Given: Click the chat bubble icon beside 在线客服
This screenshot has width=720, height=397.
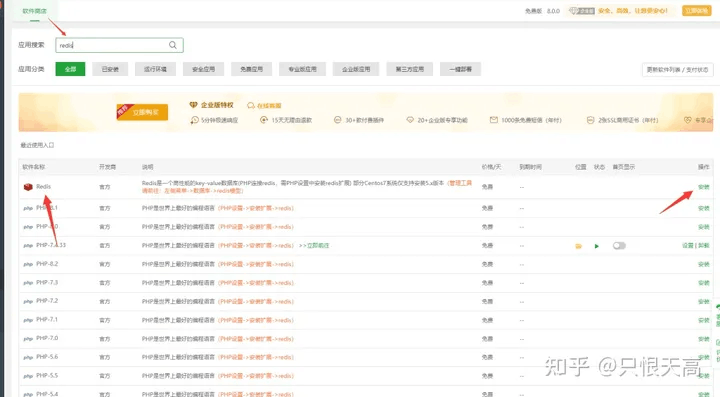Looking at the screenshot, I should click(251, 106).
